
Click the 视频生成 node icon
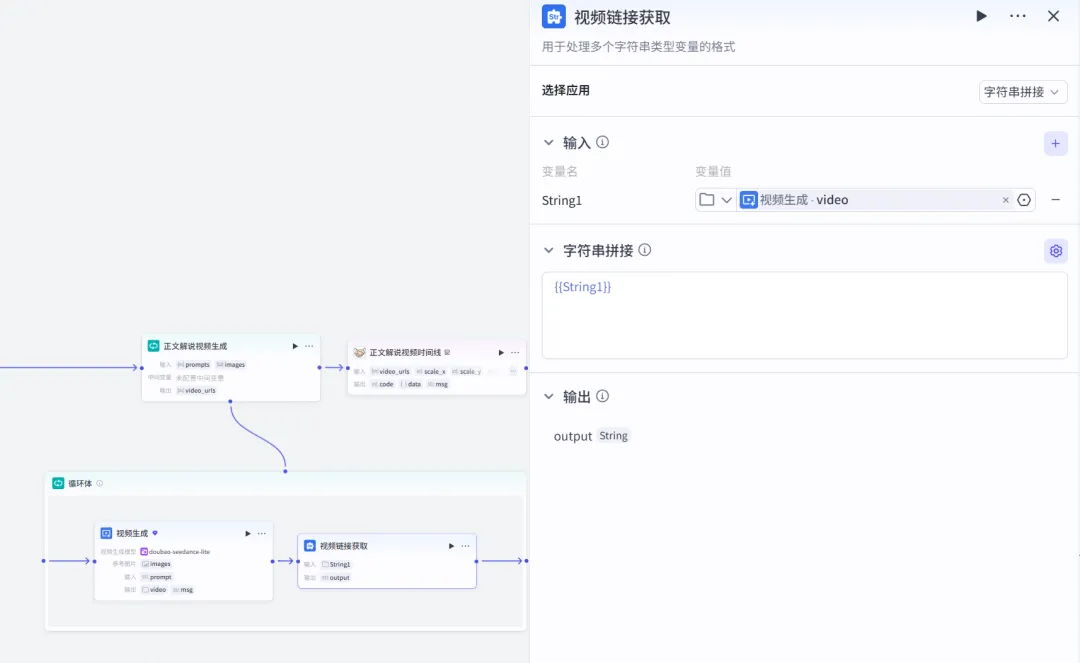[x=106, y=534]
